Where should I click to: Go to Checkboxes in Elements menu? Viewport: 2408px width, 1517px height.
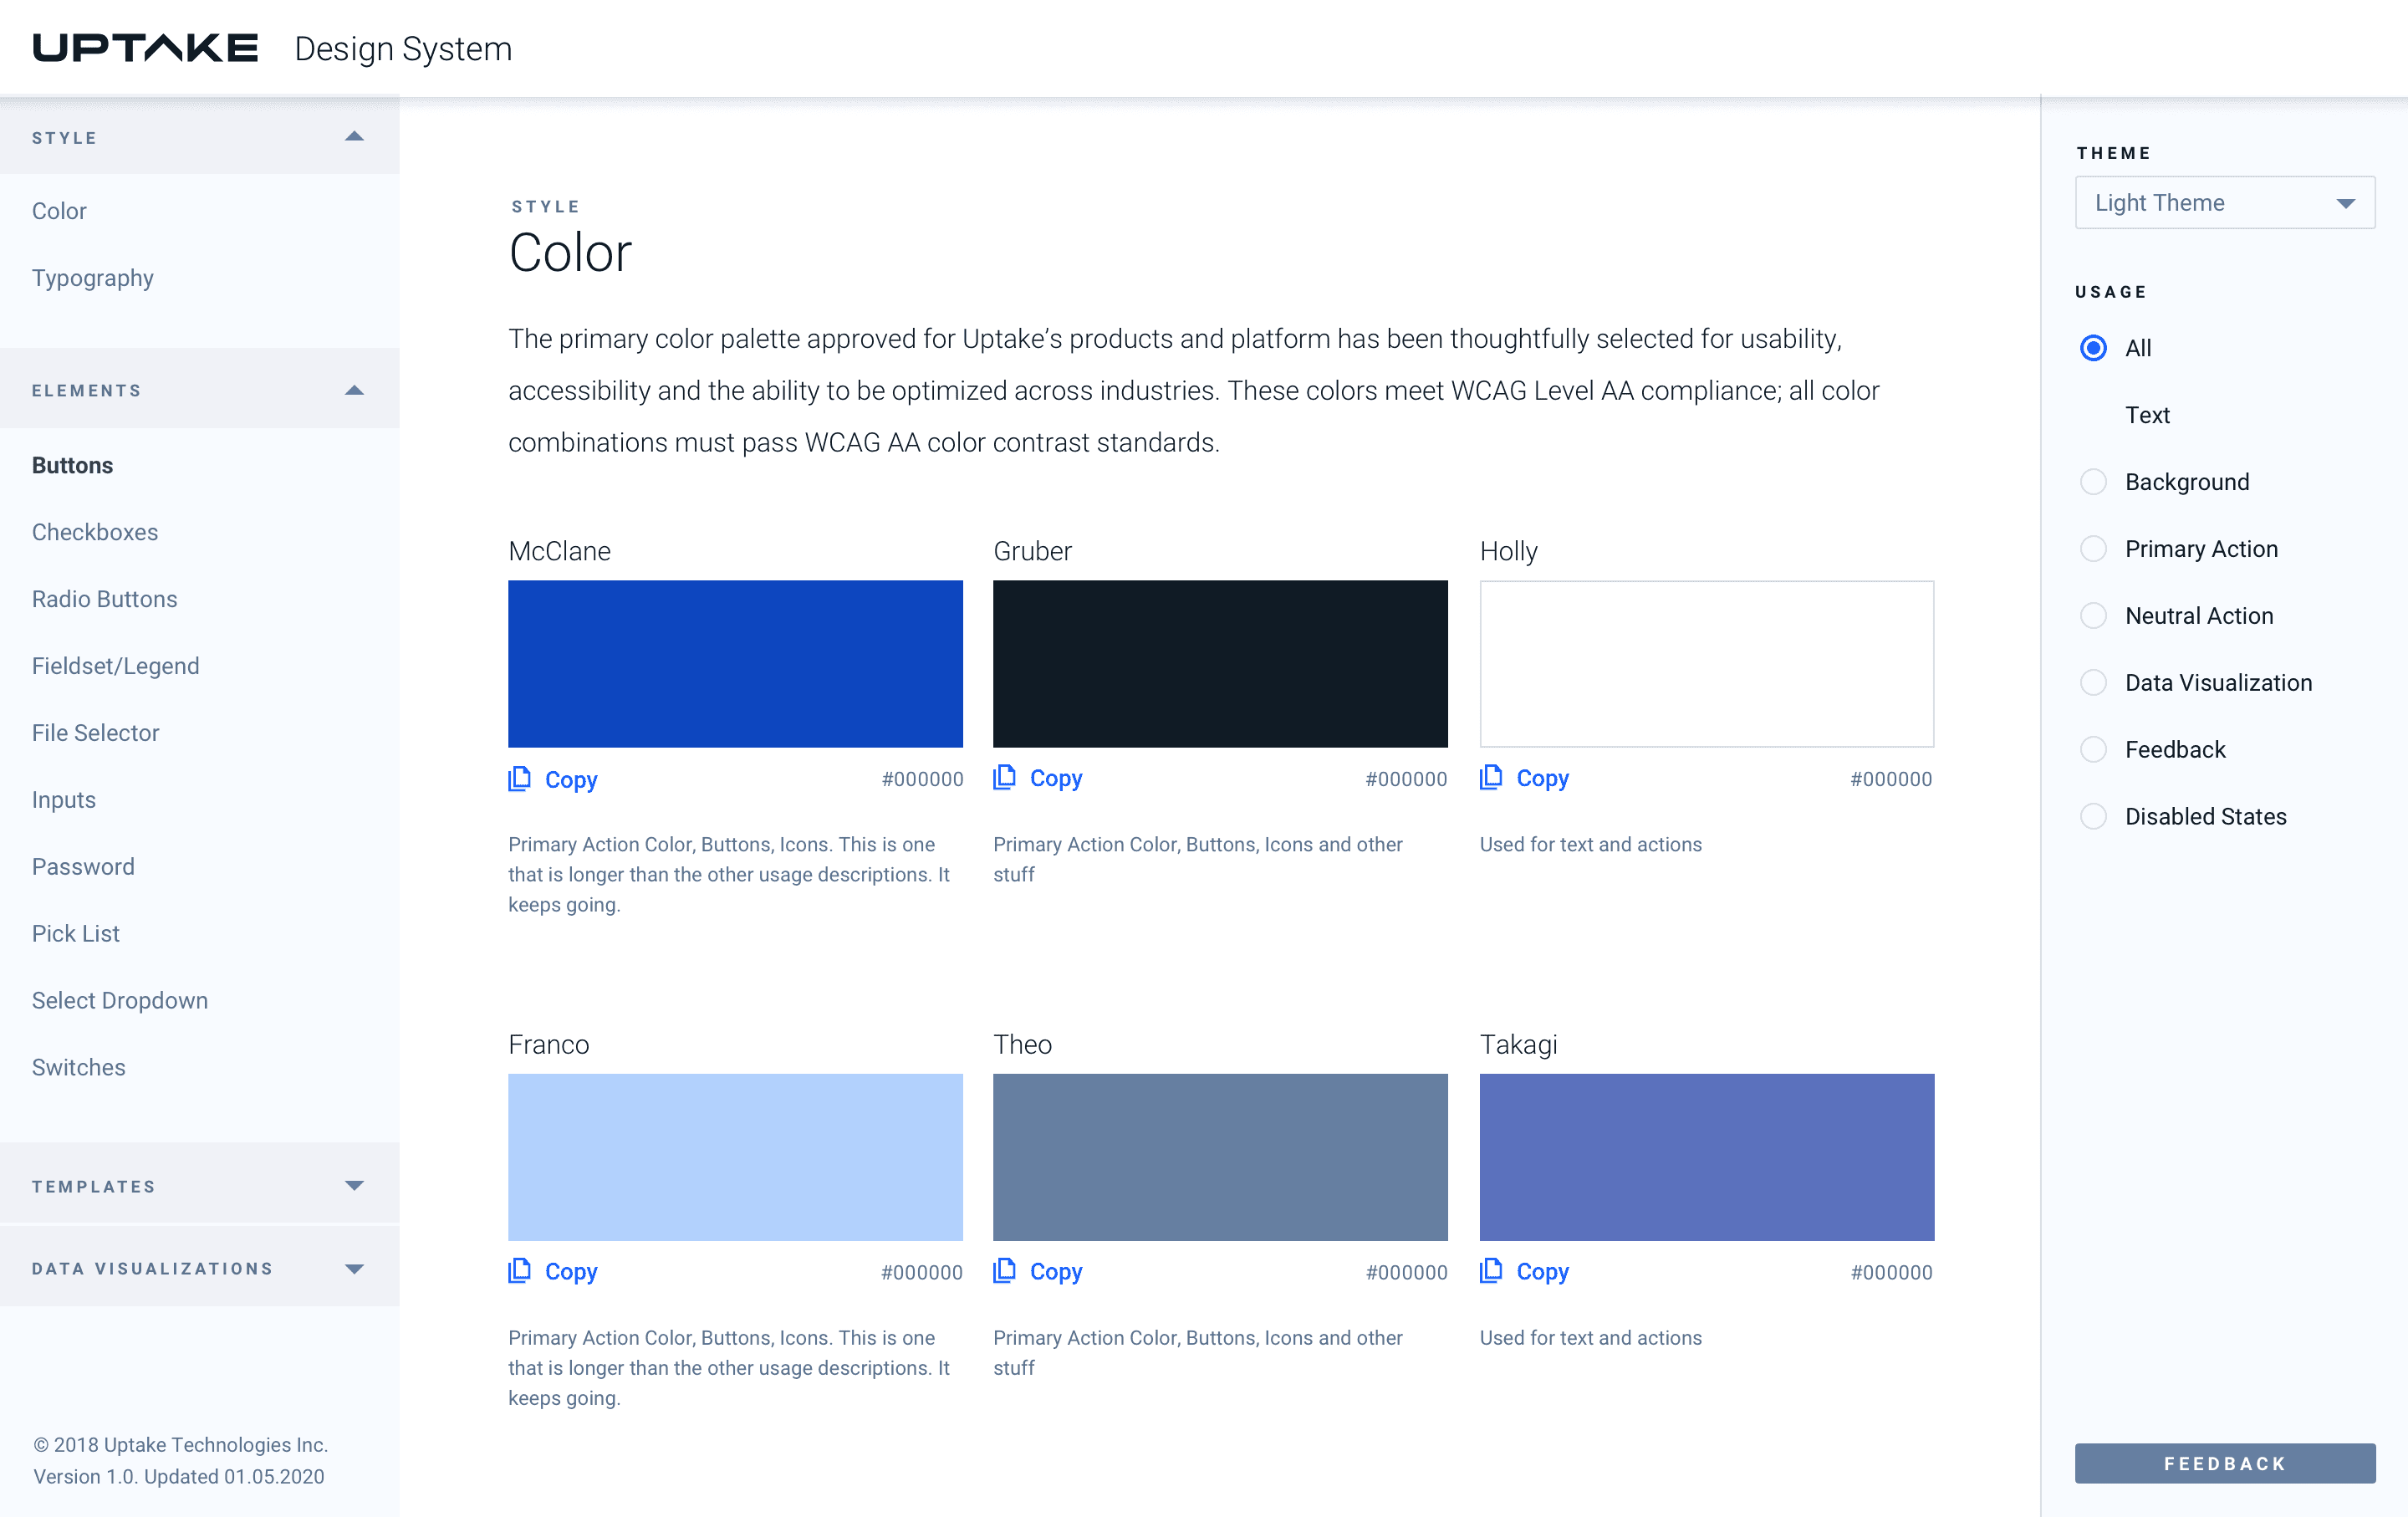click(x=95, y=532)
